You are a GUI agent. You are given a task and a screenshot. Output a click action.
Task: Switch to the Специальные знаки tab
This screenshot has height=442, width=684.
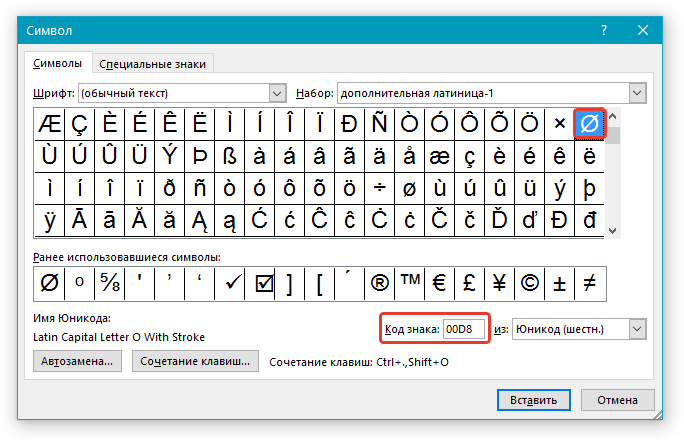coord(152,64)
